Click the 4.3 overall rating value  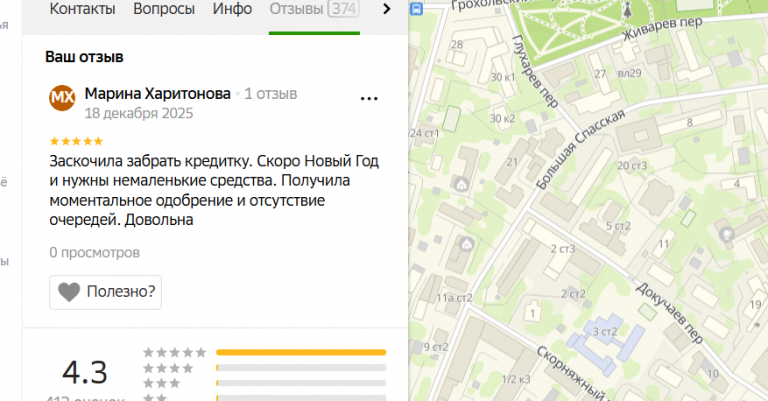(84, 373)
